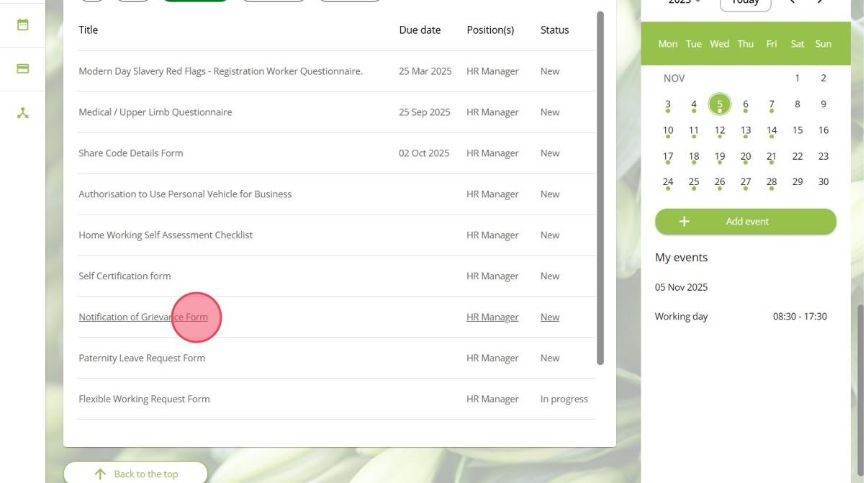Open the Share Code Details Form
Viewport: 864px width, 483px height.
(x=131, y=153)
